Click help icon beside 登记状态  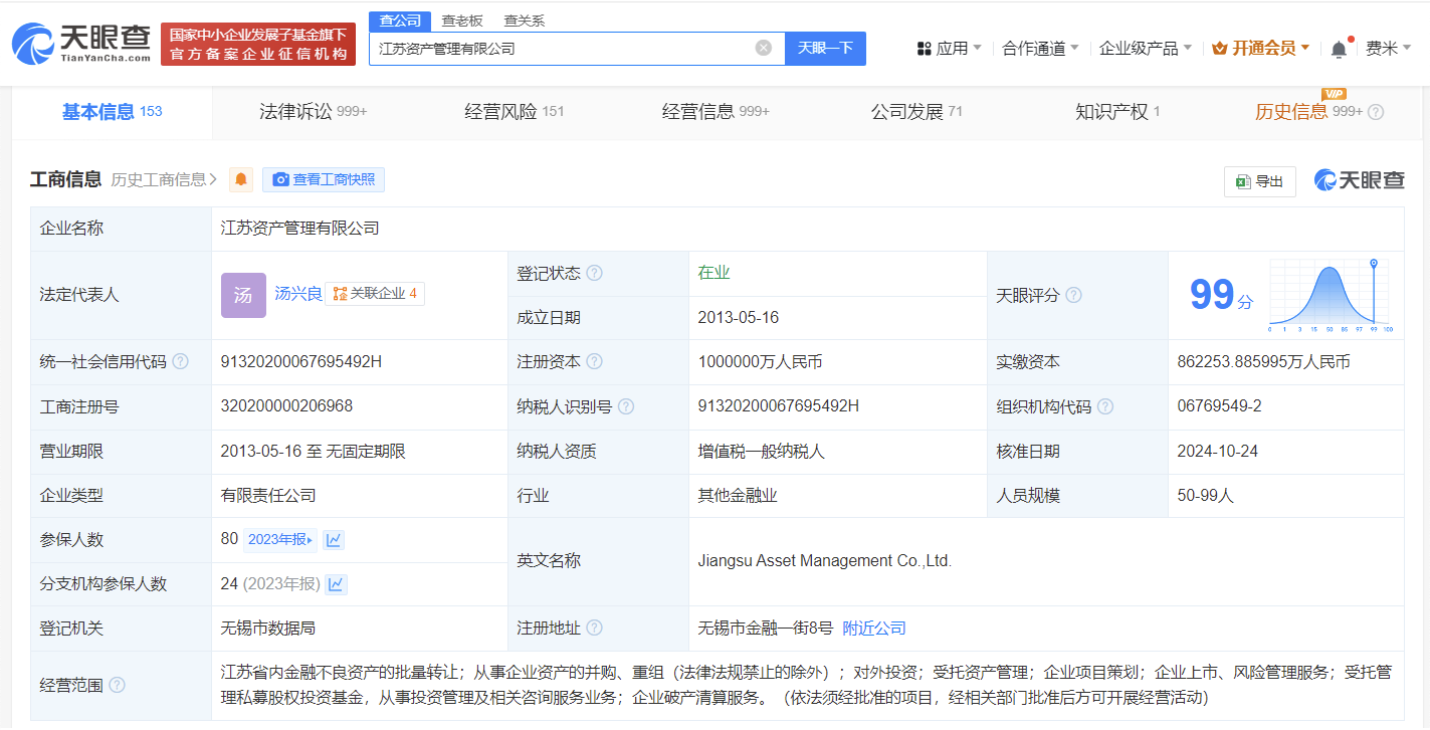pyautogui.click(x=594, y=273)
